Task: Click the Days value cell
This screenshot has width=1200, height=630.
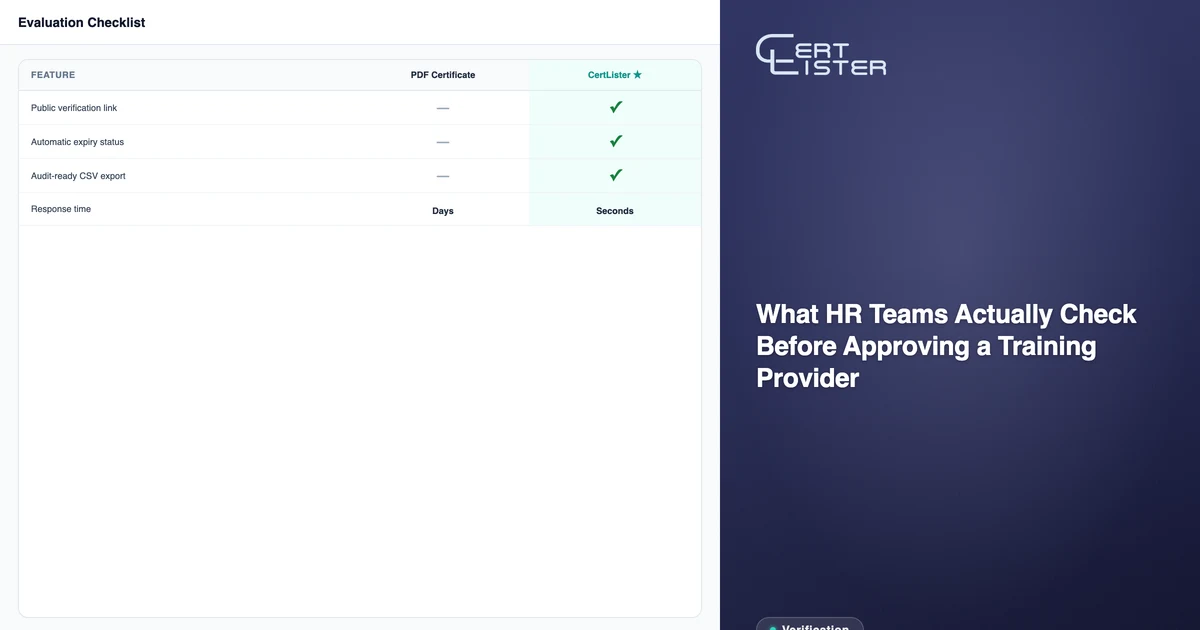Action: coord(443,211)
